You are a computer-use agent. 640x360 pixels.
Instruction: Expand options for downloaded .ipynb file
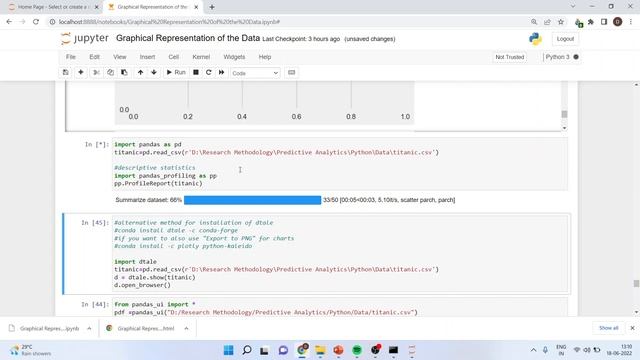(89, 328)
